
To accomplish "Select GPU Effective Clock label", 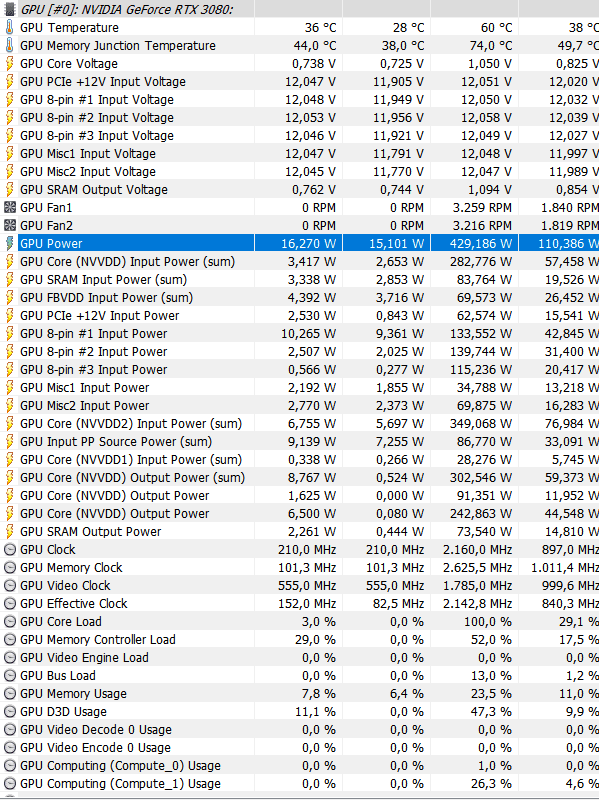I will coord(74,604).
